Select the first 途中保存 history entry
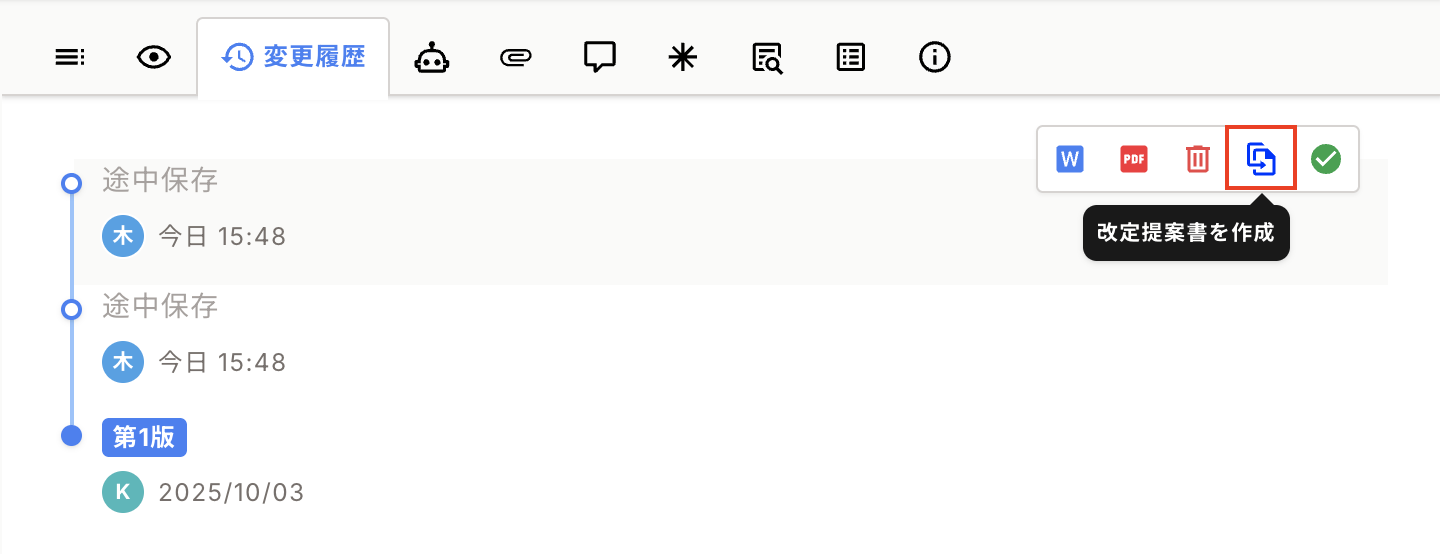 160,181
